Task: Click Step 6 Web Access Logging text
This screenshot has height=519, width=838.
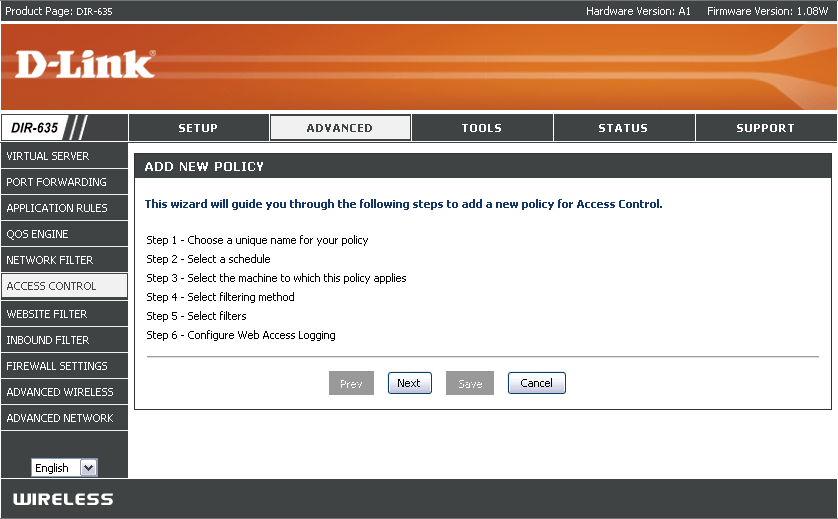Action: coord(241,335)
